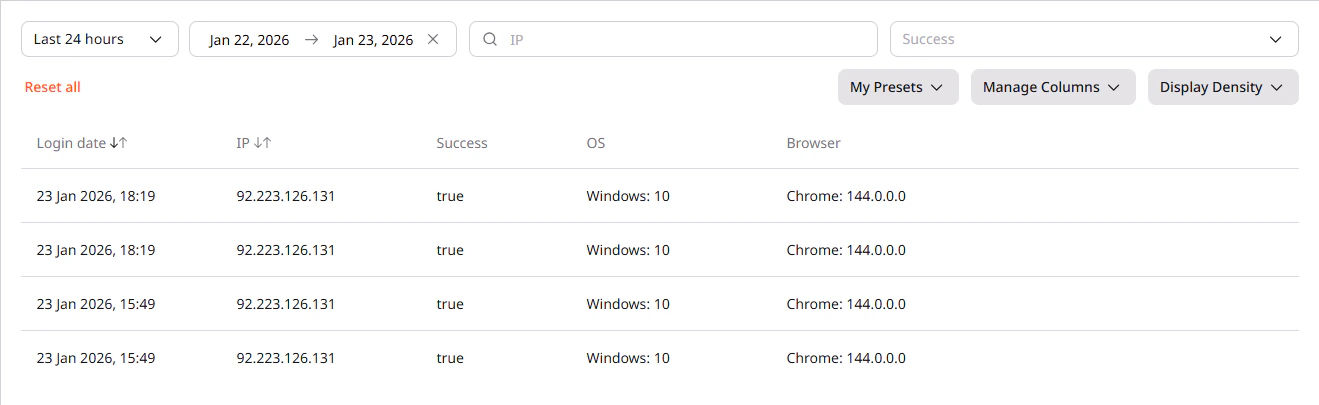Open the My Presets menu
1319x405 pixels.
coord(898,87)
